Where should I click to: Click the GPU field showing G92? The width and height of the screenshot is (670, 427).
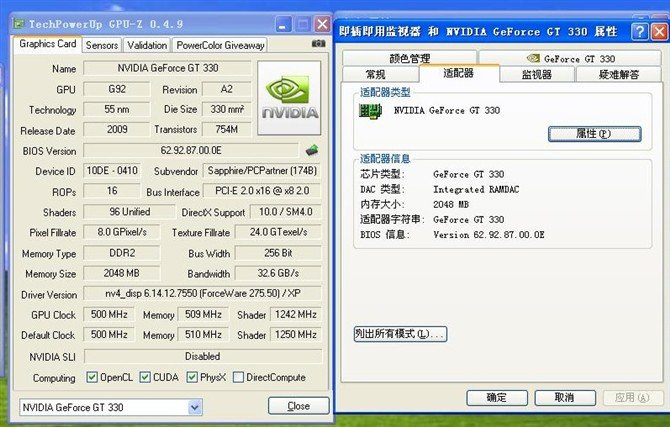coord(117,89)
